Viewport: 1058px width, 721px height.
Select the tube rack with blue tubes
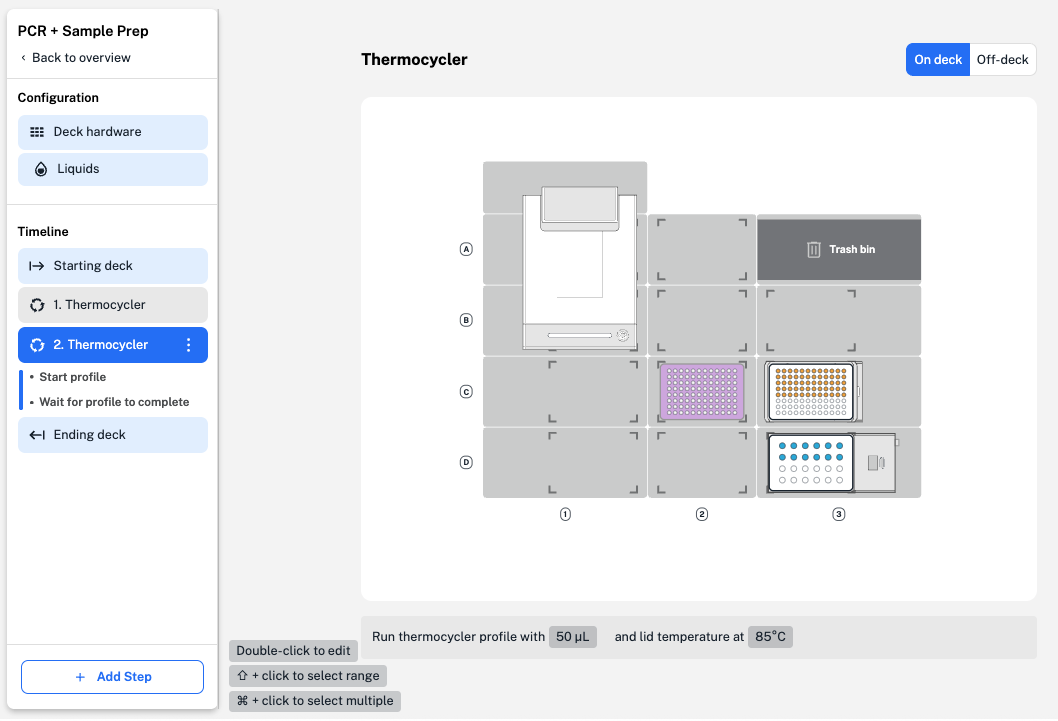pyautogui.click(x=810, y=463)
